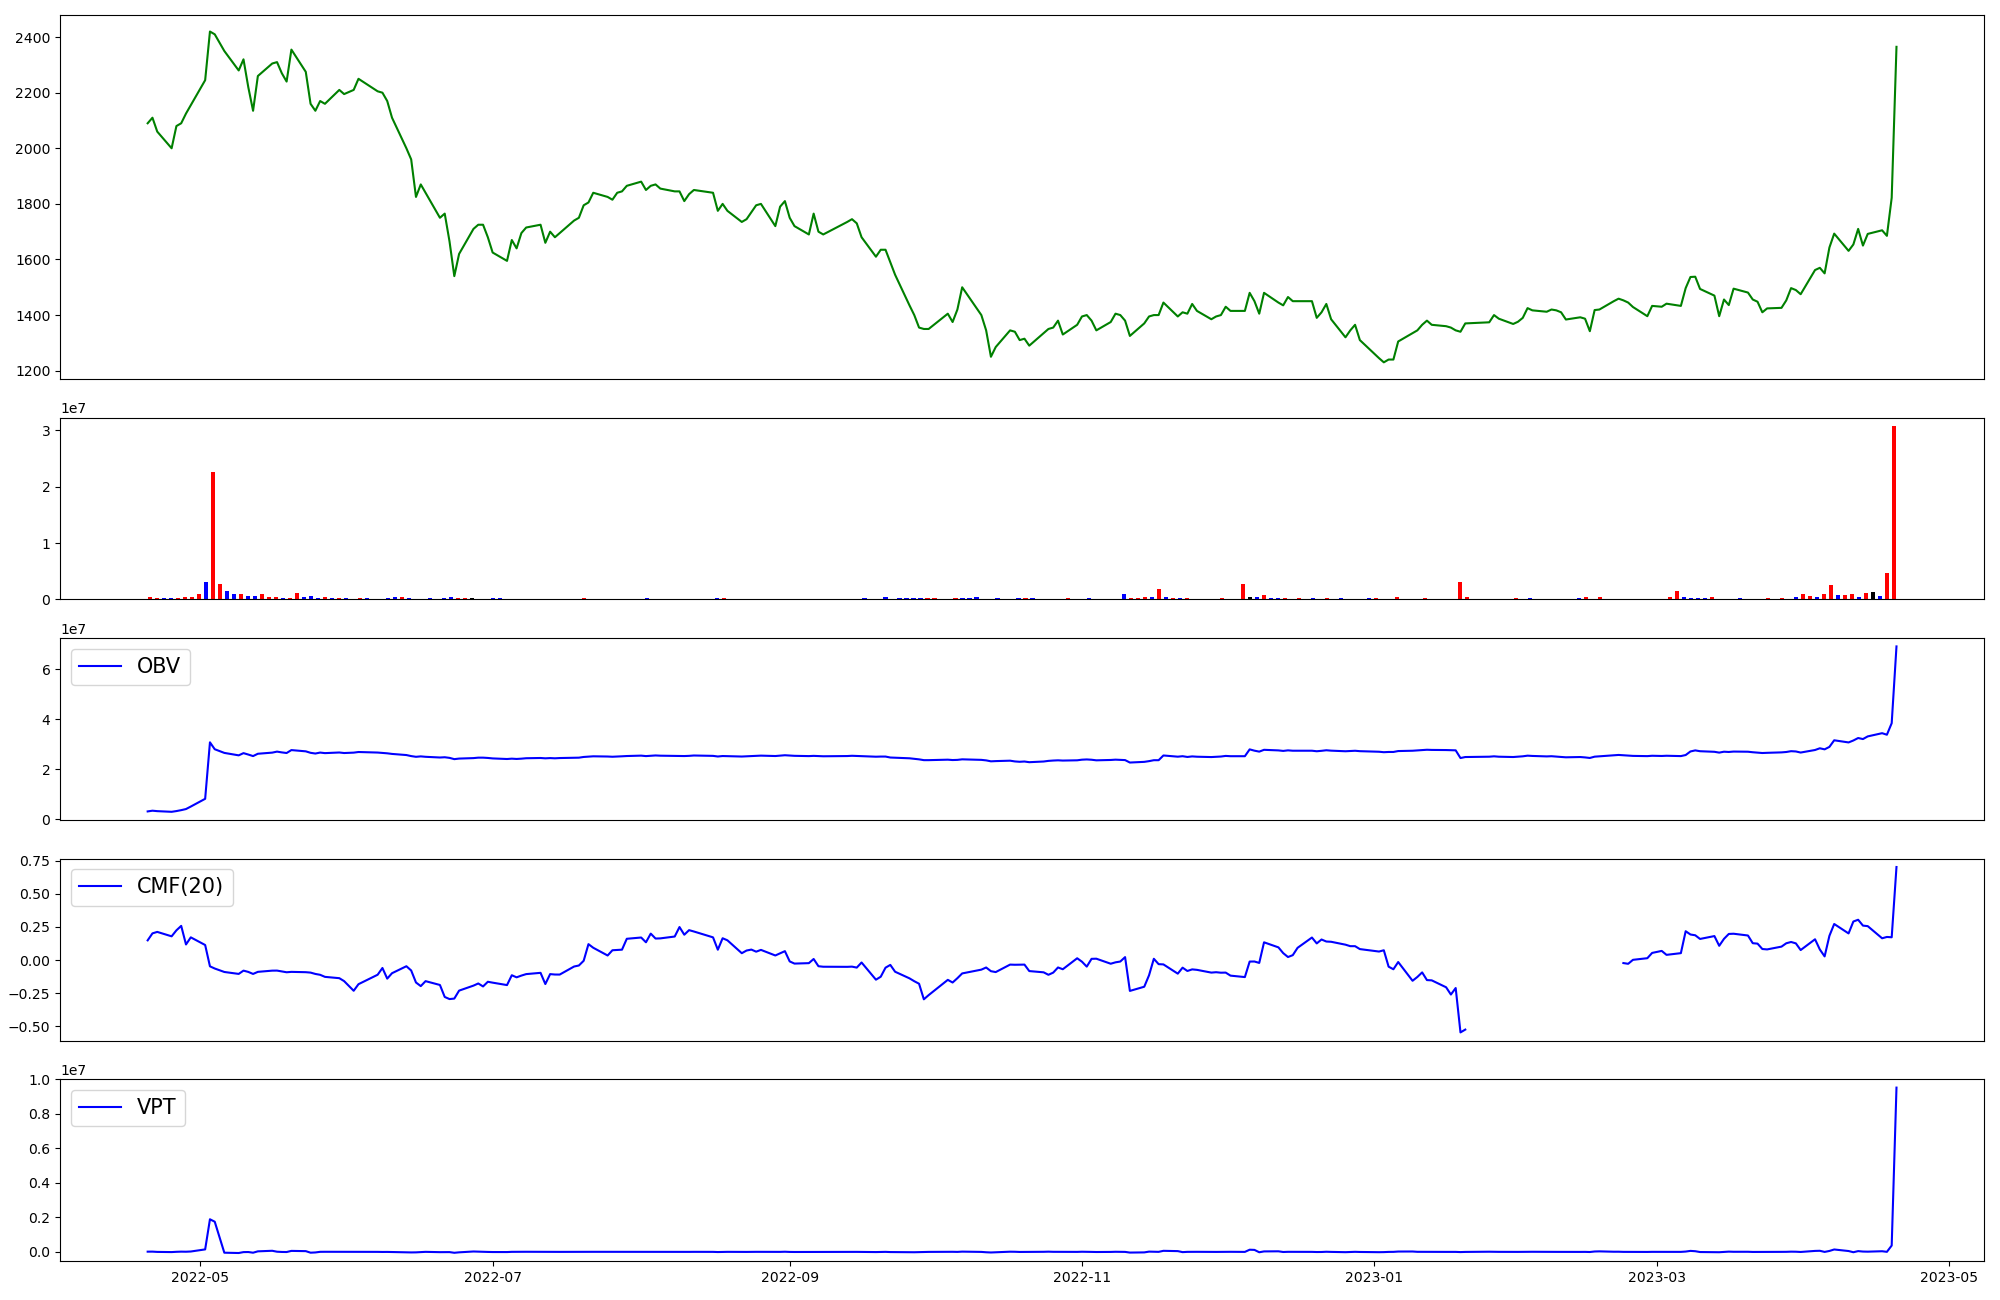Click the 1400 price axis label

click(x=32, y=316)
